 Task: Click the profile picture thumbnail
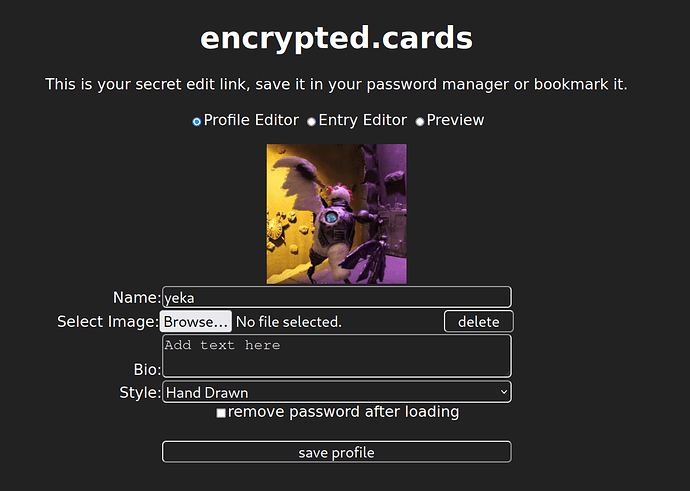tap(337, 214)
